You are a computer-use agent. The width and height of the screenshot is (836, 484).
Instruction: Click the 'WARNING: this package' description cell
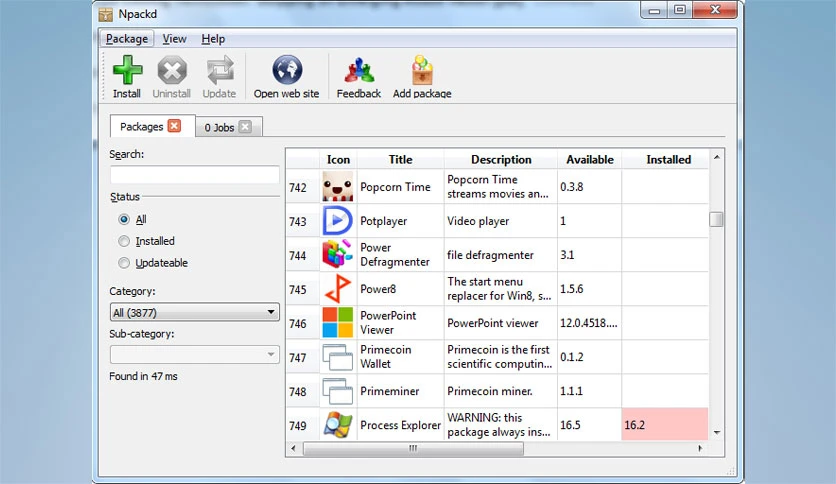pyautogui.click(x=501, y=425)
